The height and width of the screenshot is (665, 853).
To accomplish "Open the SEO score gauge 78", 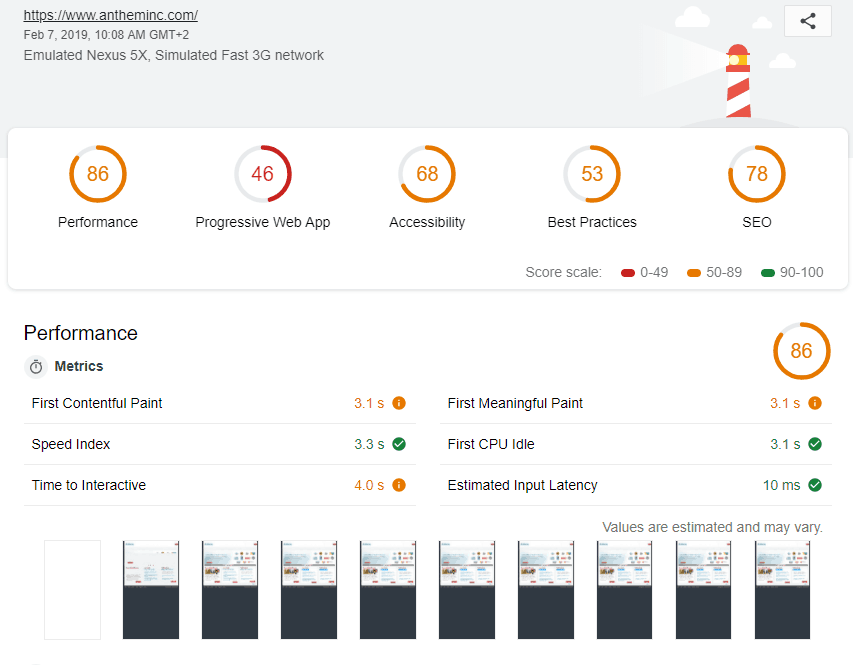I will [x=757, y=174].
